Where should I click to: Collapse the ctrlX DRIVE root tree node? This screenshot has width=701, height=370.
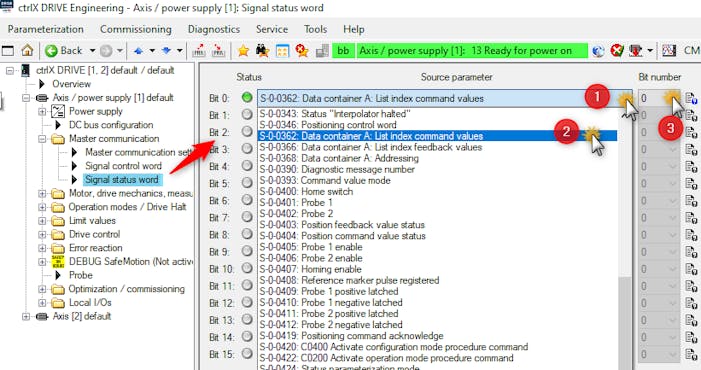point(10,71)
